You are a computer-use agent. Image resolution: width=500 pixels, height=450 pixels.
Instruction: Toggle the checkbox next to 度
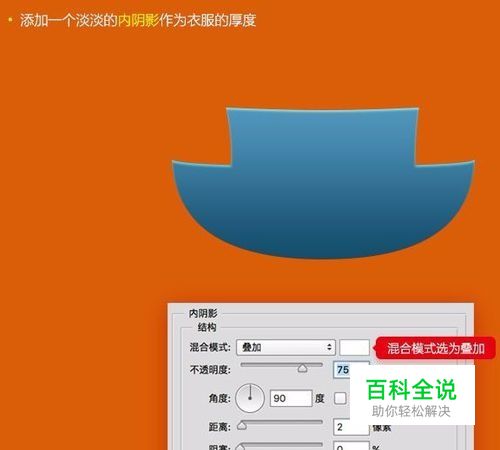[x=340, y=398]
